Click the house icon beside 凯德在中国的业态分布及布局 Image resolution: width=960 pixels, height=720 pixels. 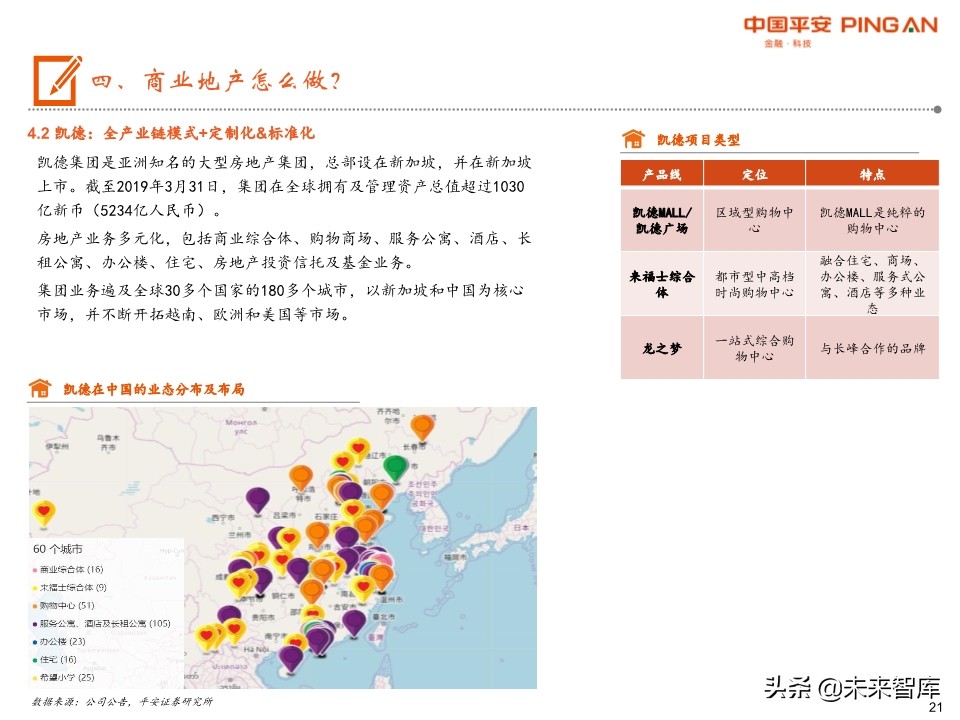(40, 389)
